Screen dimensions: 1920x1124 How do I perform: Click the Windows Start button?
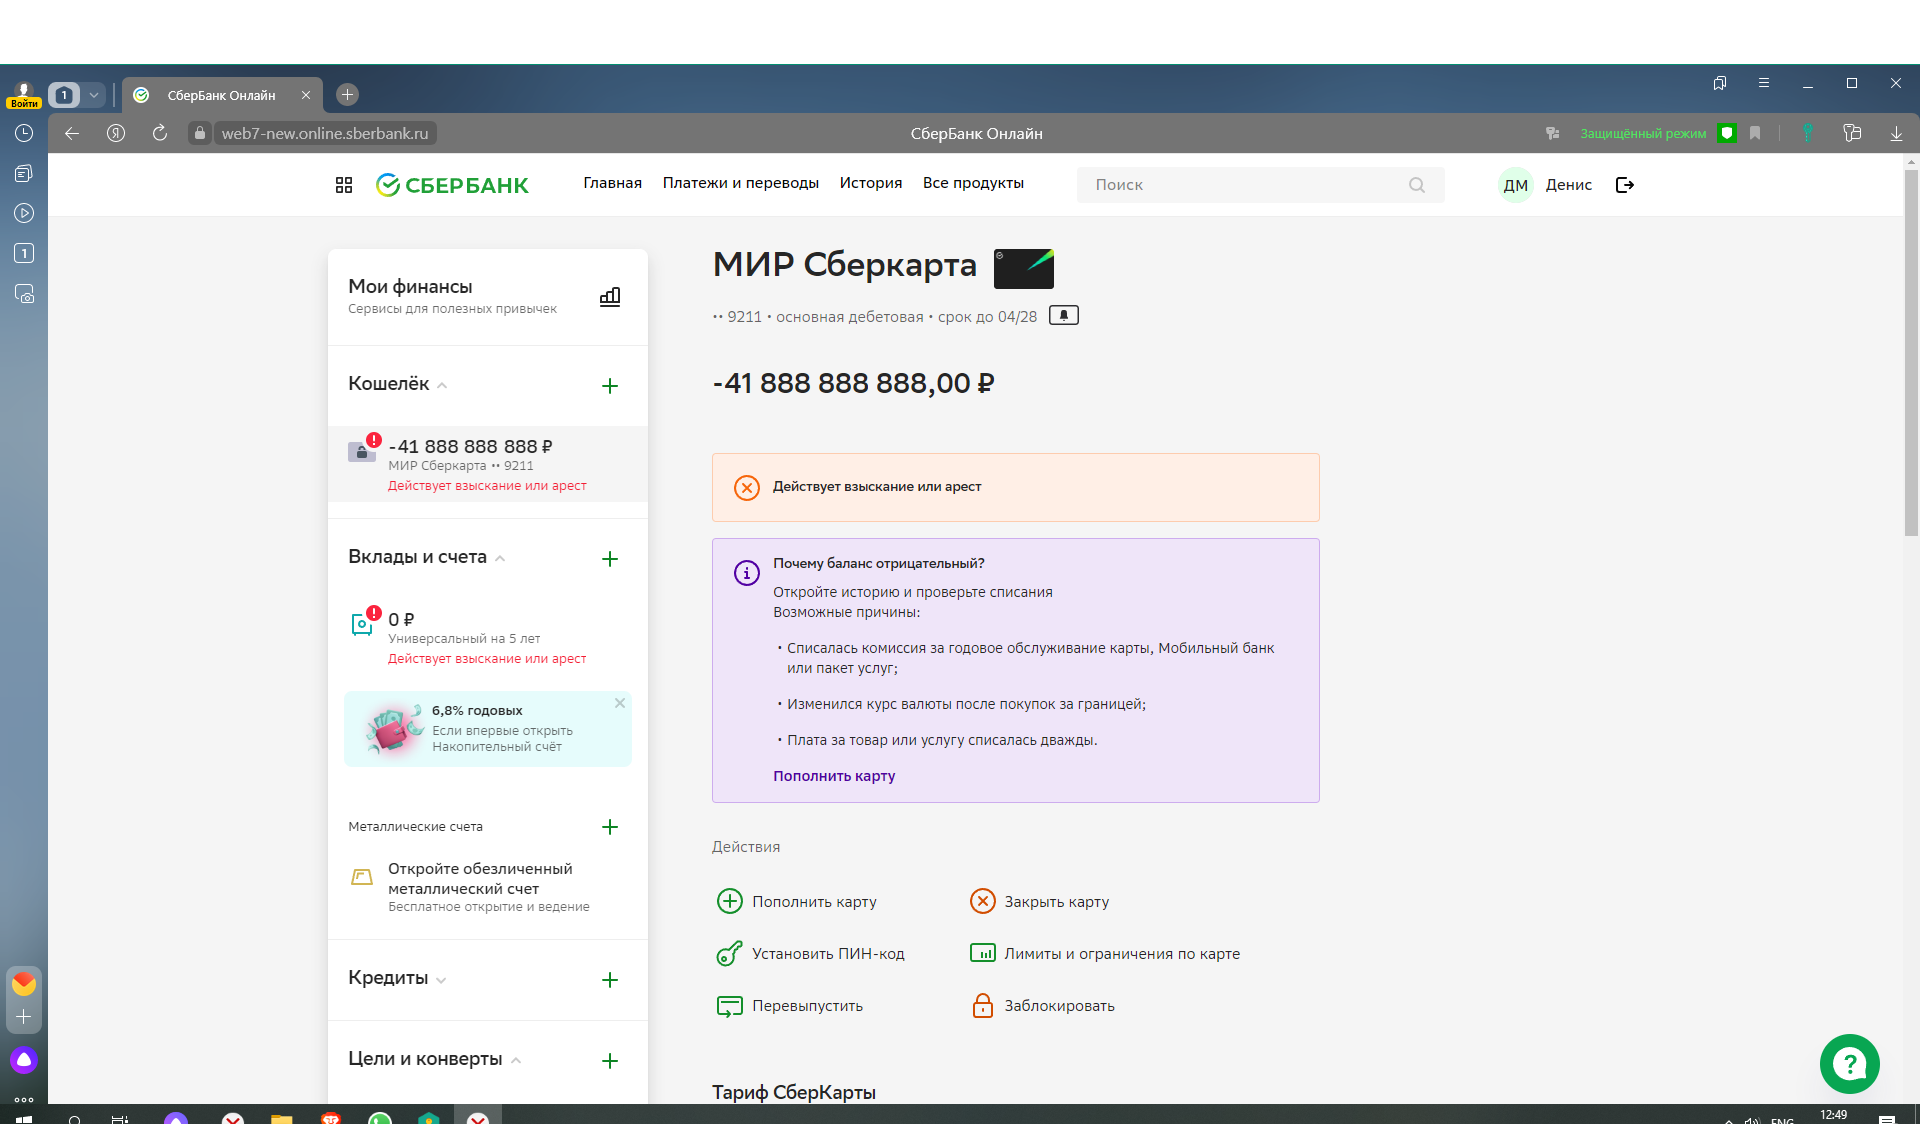point(24,1117)
